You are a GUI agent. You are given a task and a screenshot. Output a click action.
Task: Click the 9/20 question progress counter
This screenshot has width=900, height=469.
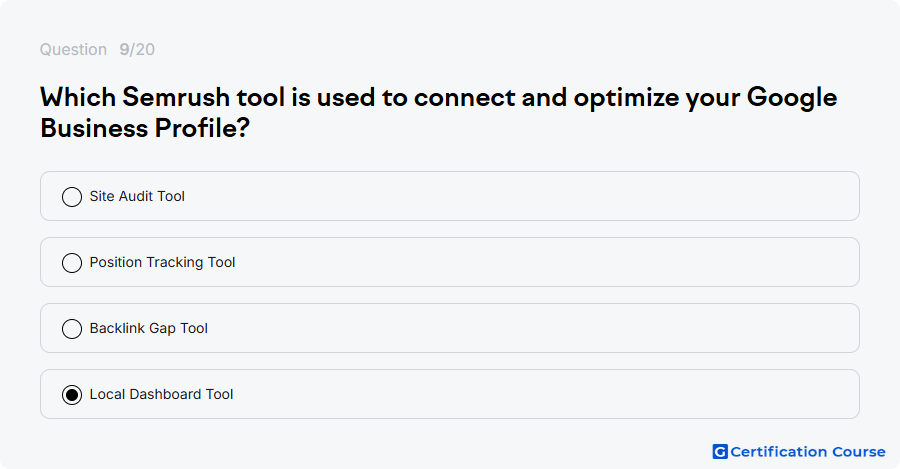(137, 49)
